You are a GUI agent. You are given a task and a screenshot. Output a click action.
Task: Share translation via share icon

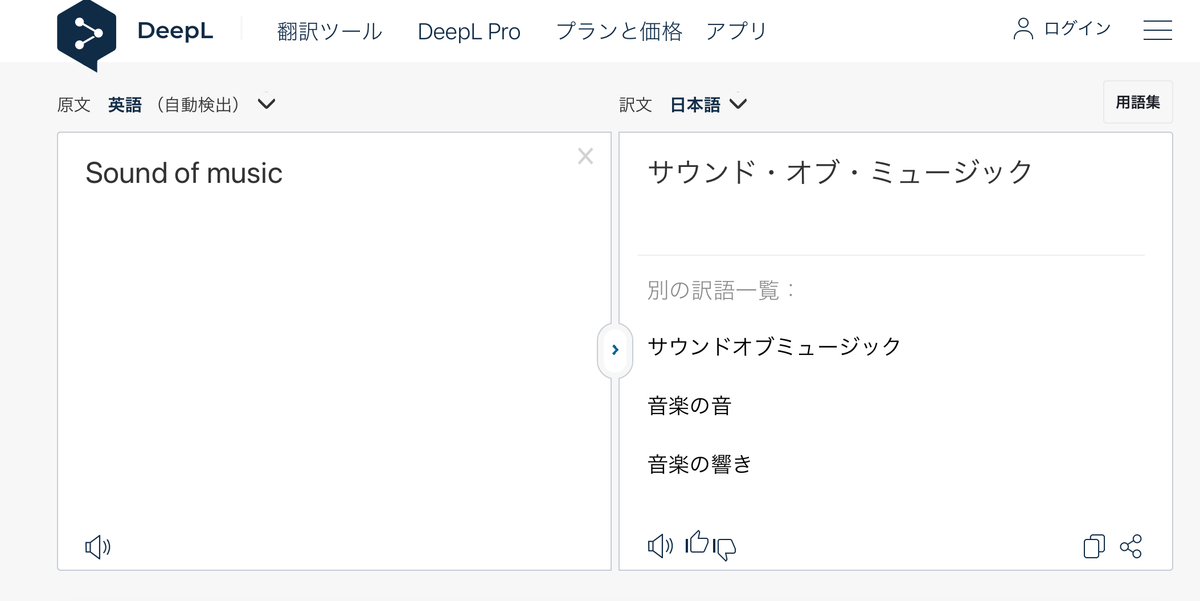click(1131, 546)
